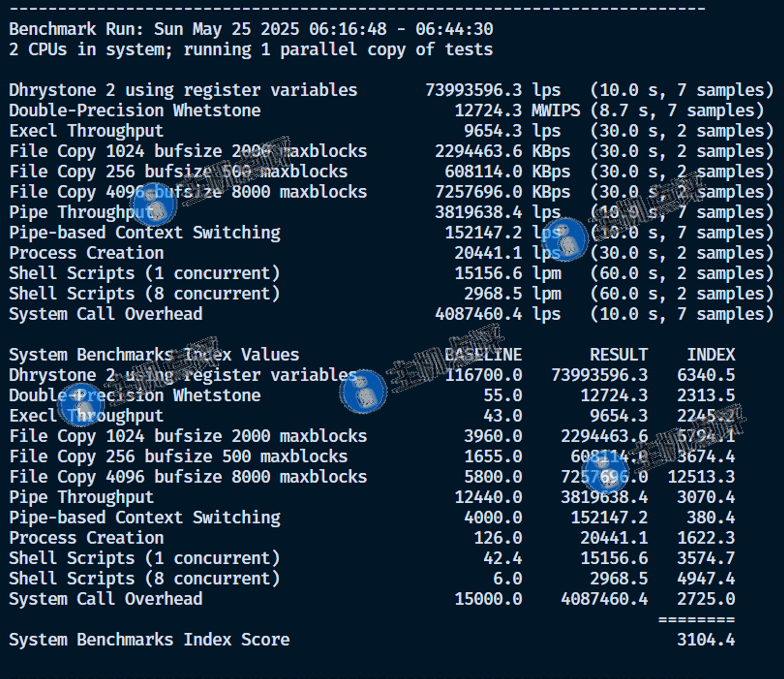Select the INDEX column header

point(710,355)
